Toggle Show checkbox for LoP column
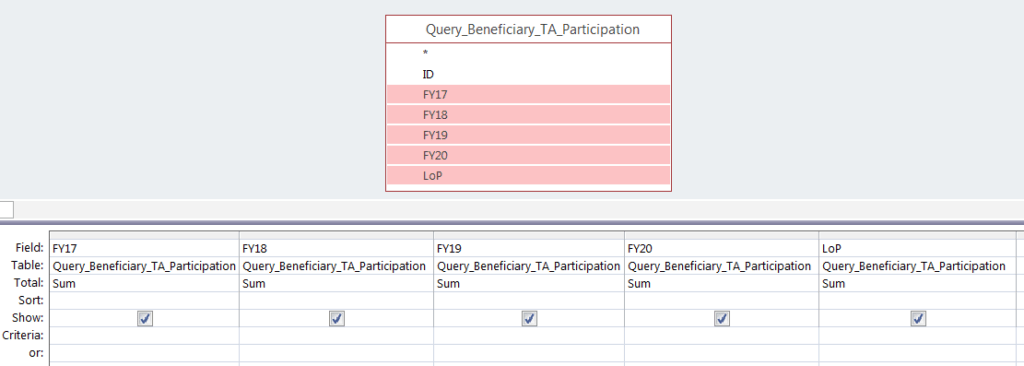1024x366 pixels. (x=918, y=318)
